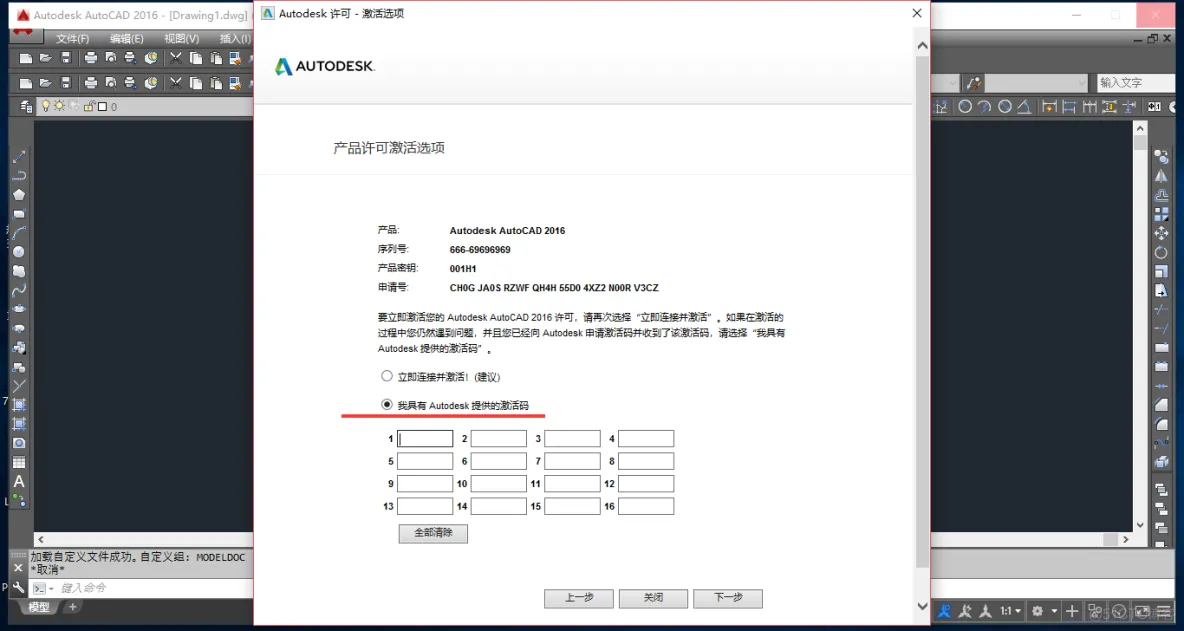Toggle layer freeze sun icon
Viewport: 1184px width, 631px height.
(x=59, y=106)
